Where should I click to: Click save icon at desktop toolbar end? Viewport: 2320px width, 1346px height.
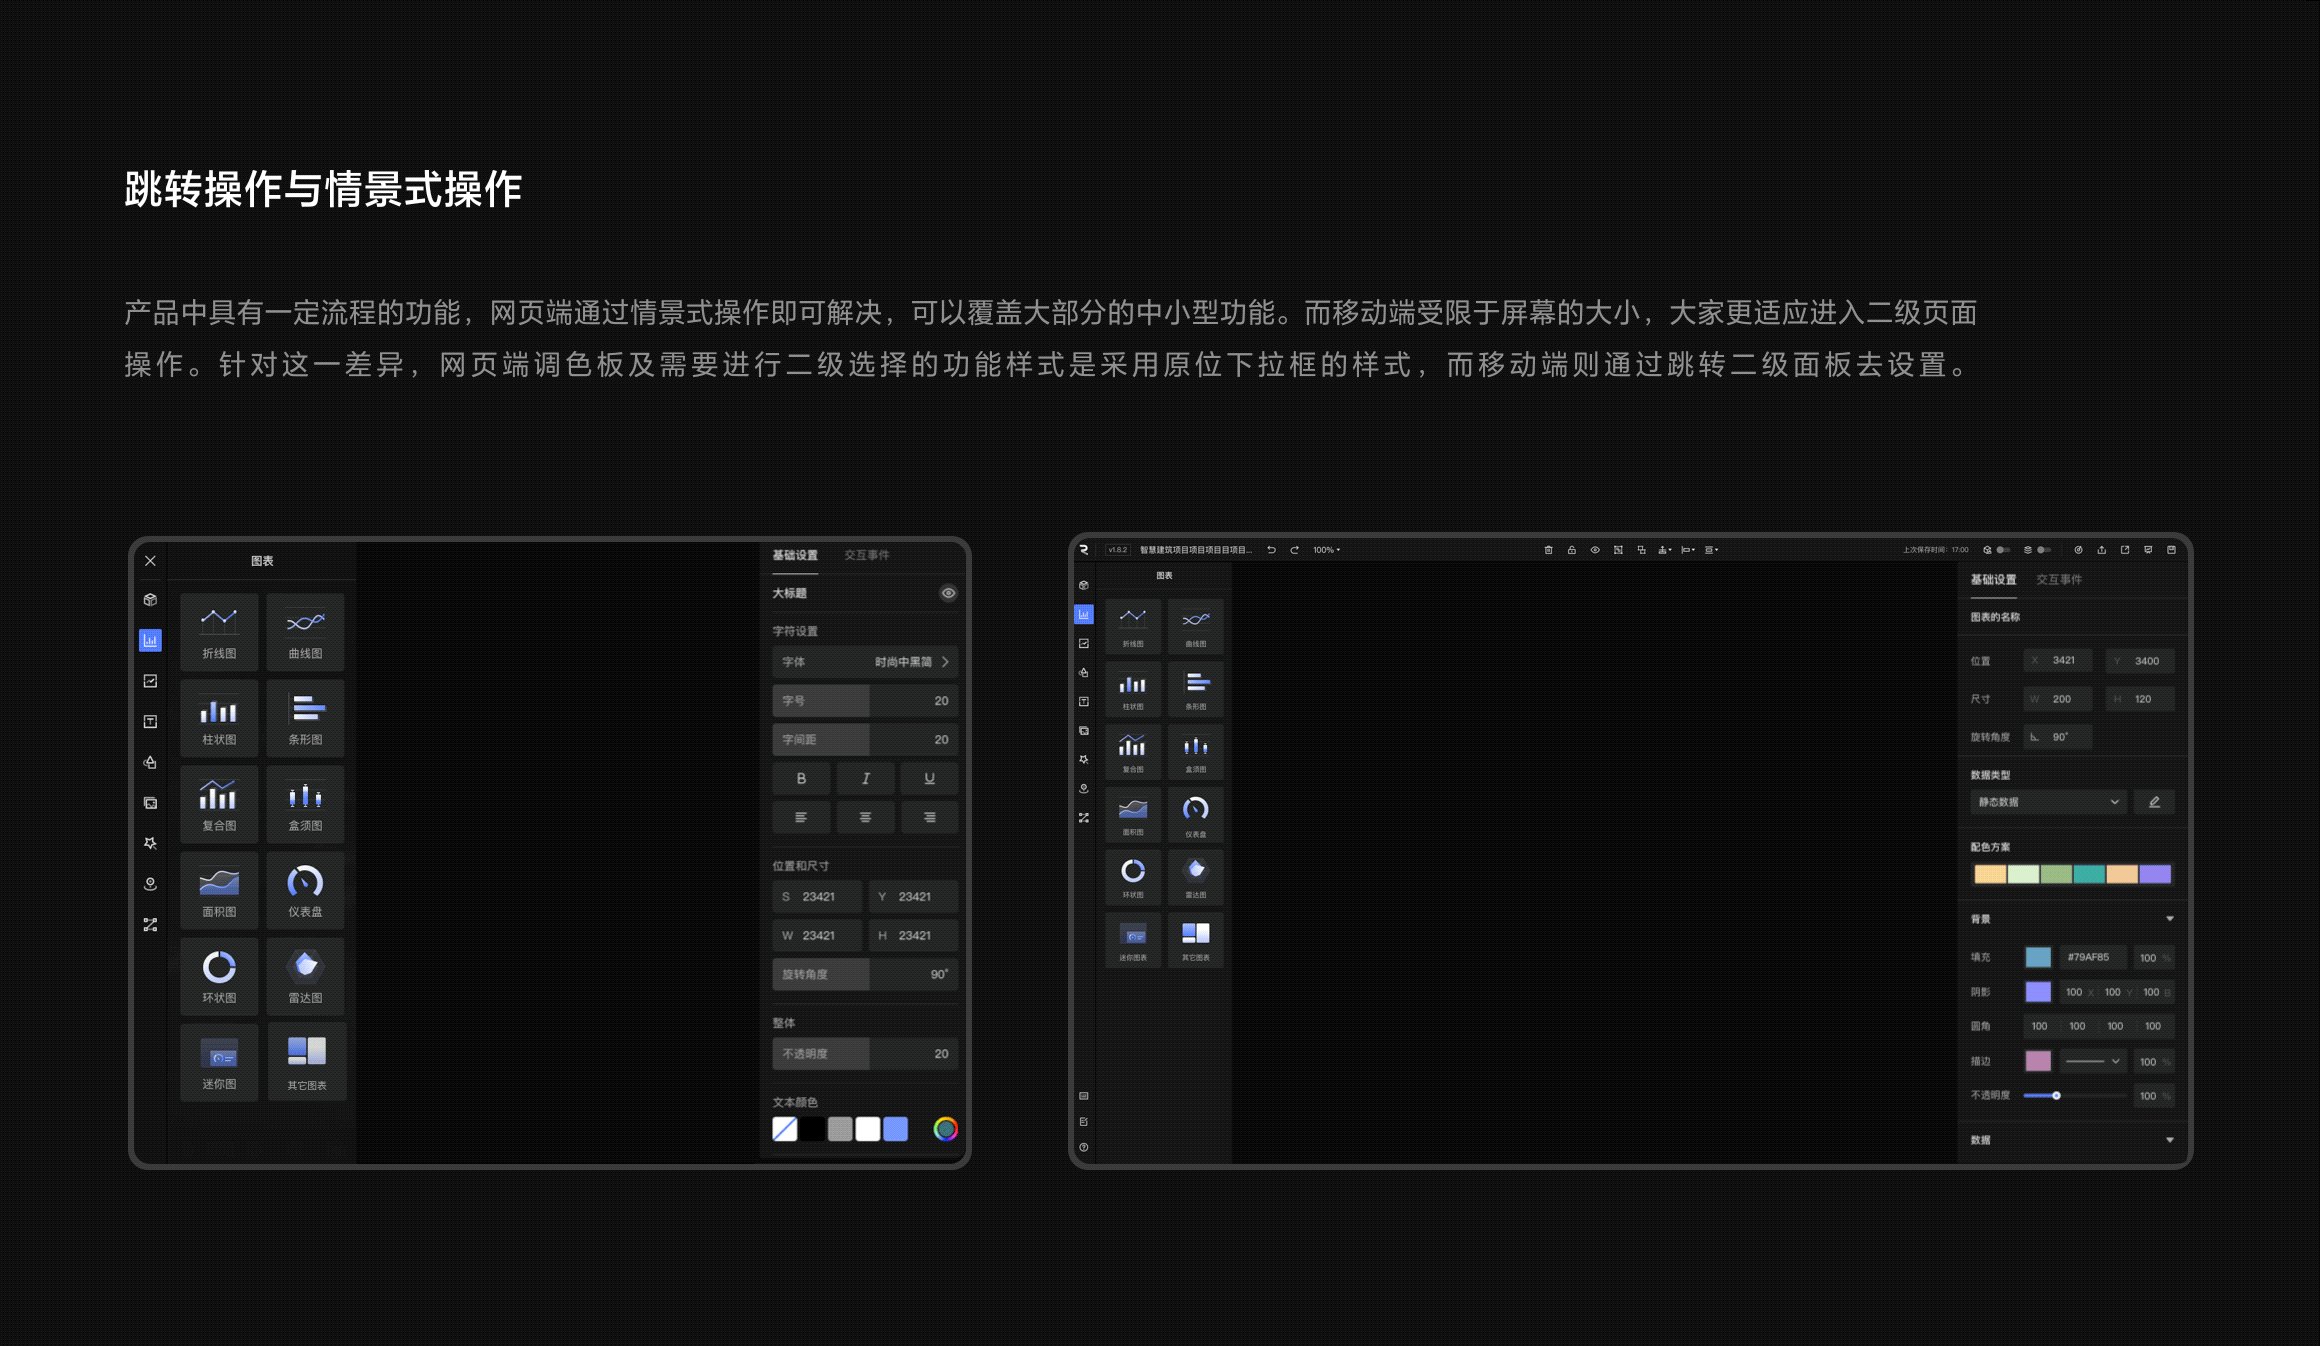2171,550
